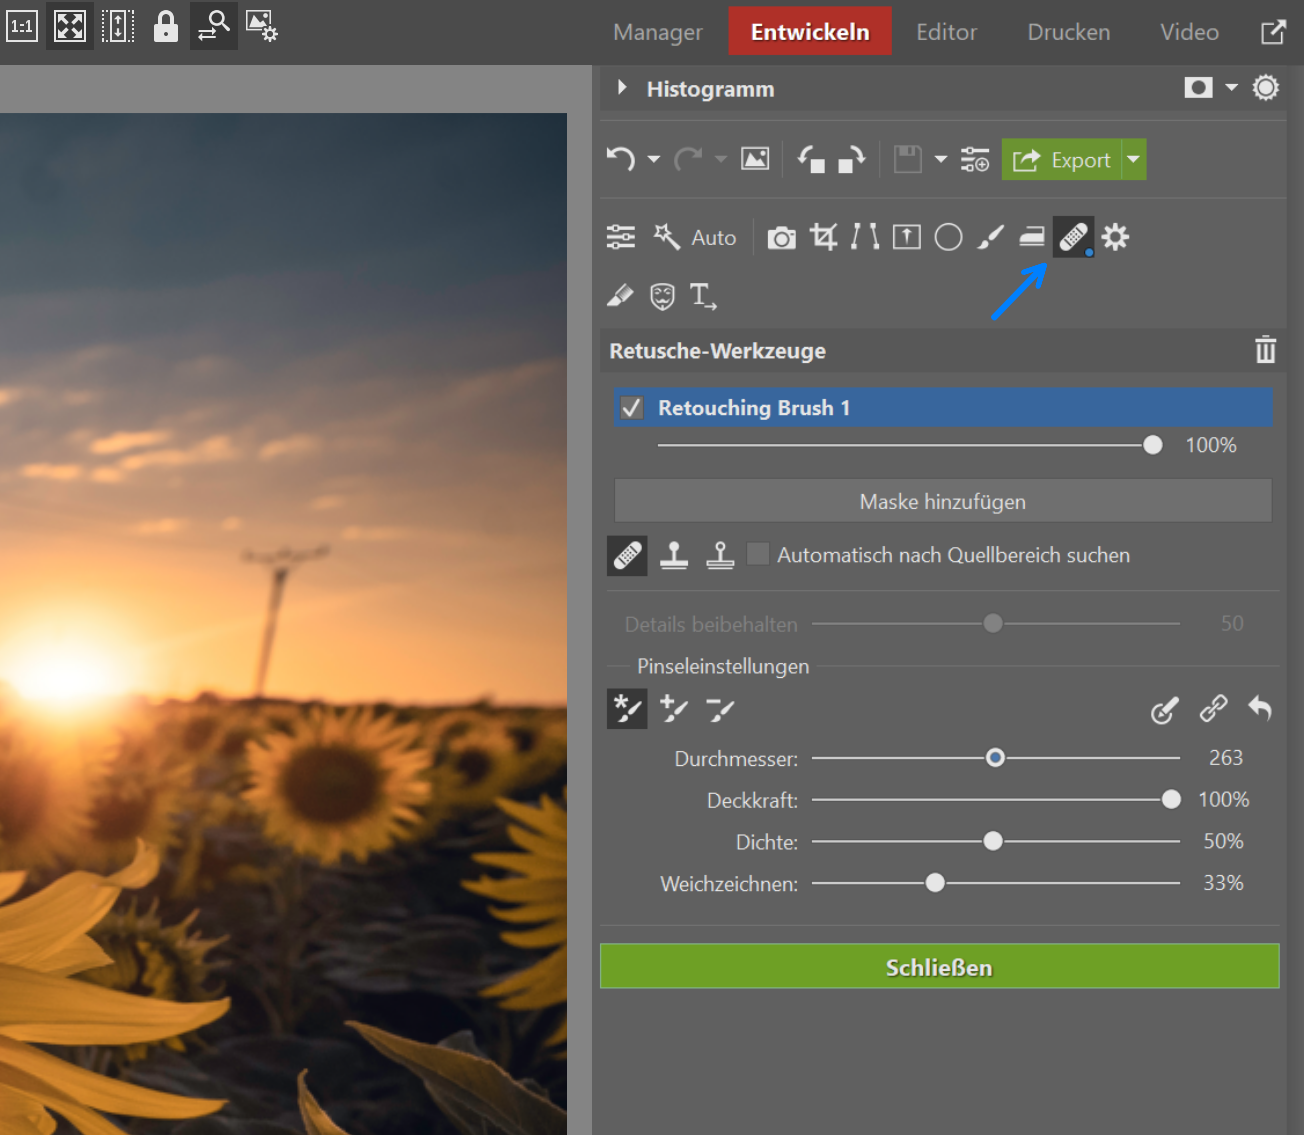Image resolution: width=1304 pixels, height=1135 pixels.
Task: Rotate image to the left
Action: point(811,159)
